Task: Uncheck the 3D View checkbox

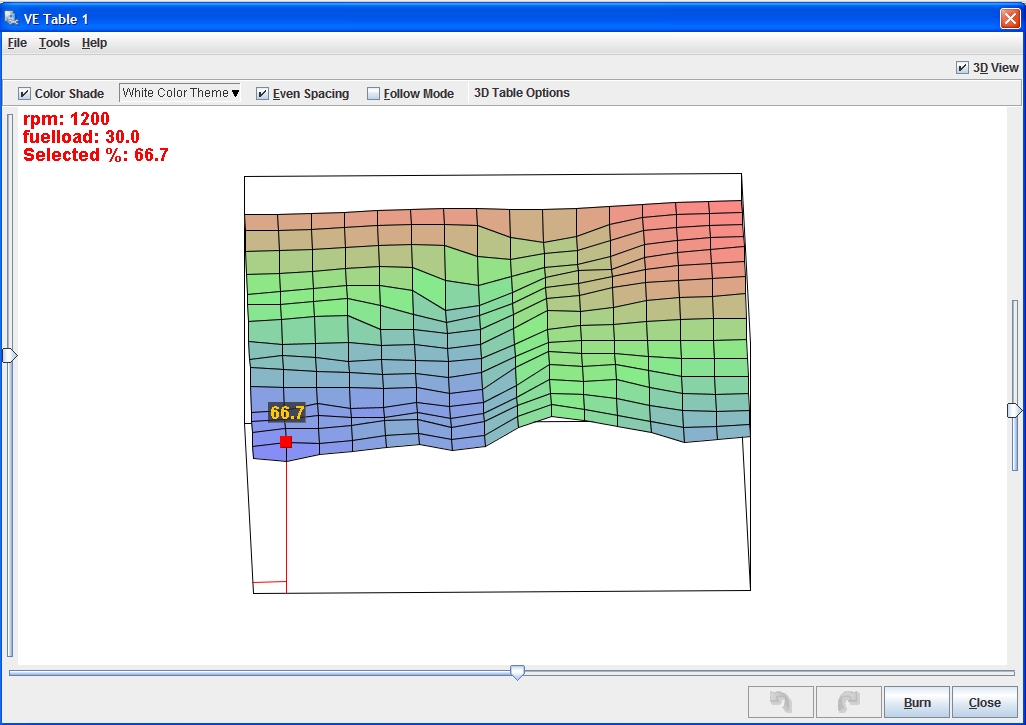Action: click(962, 68)
